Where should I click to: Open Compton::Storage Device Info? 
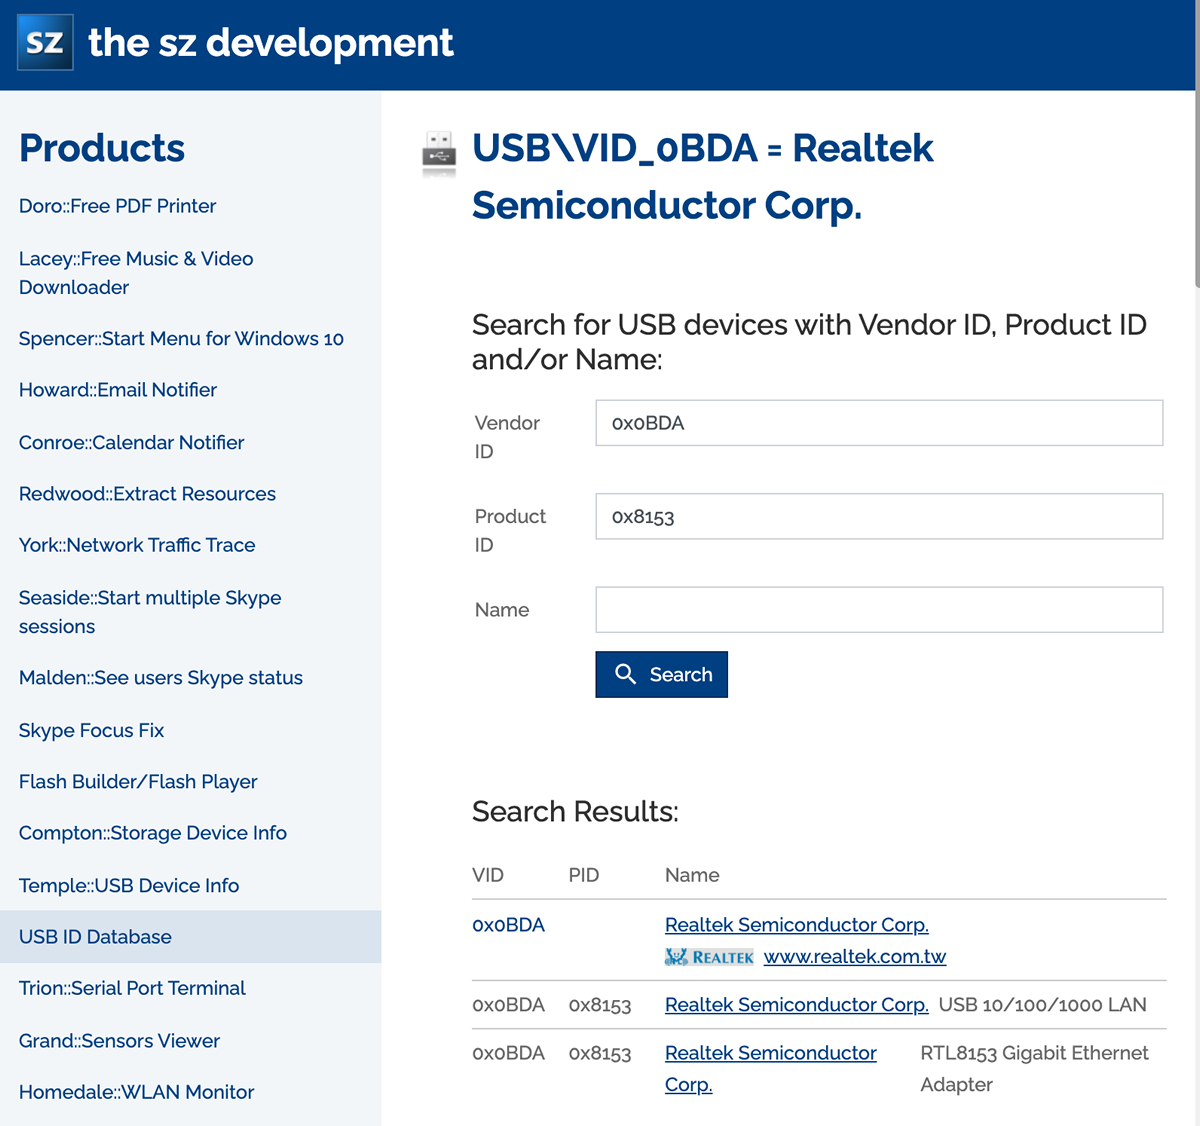point(153,833)
